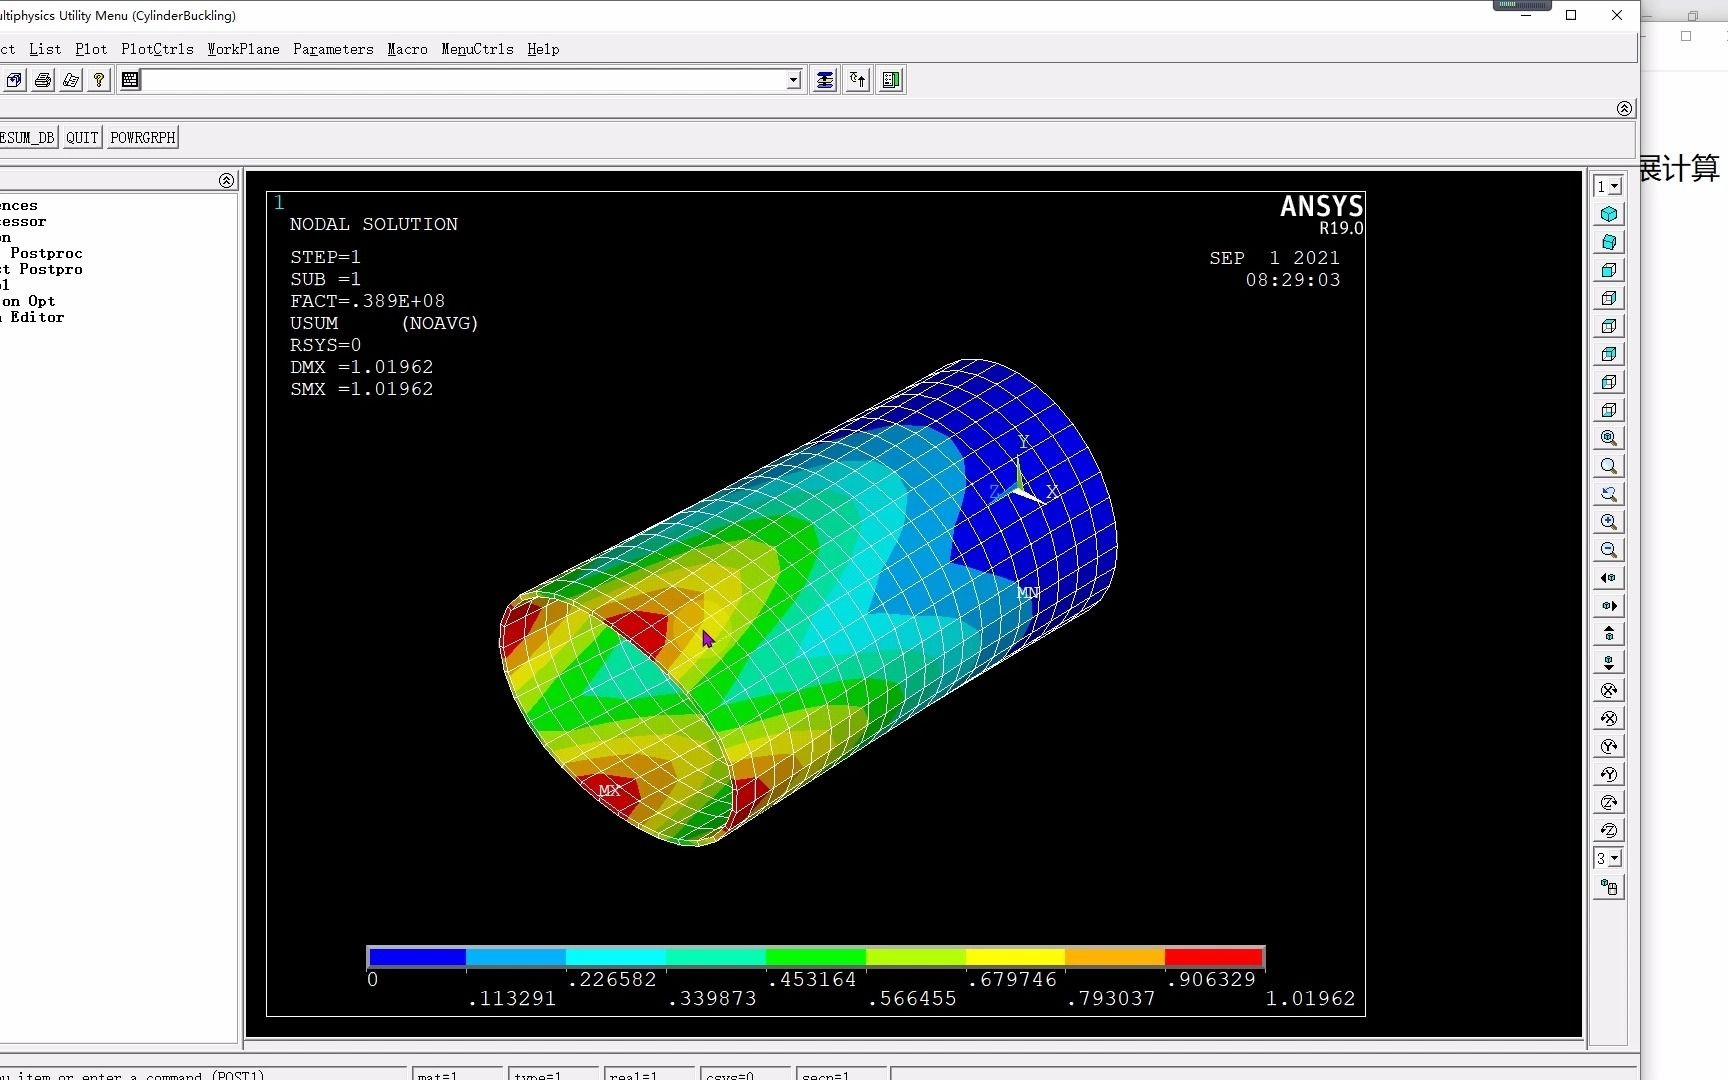The height and width of the screenshot is (1080, 1728).
Task: Rotate model about Y clockwise icon
Action: 1608,746
